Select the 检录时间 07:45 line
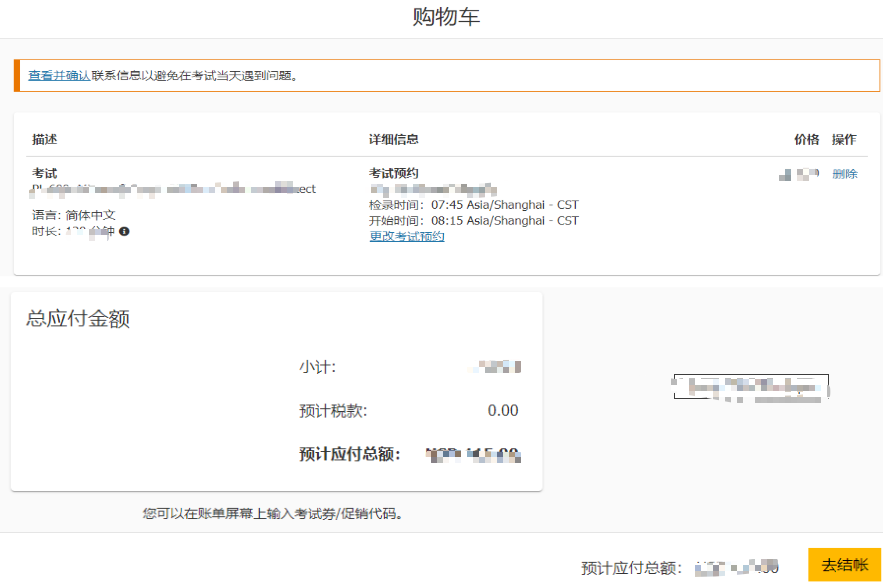883x586 pixels. (473, 205)
